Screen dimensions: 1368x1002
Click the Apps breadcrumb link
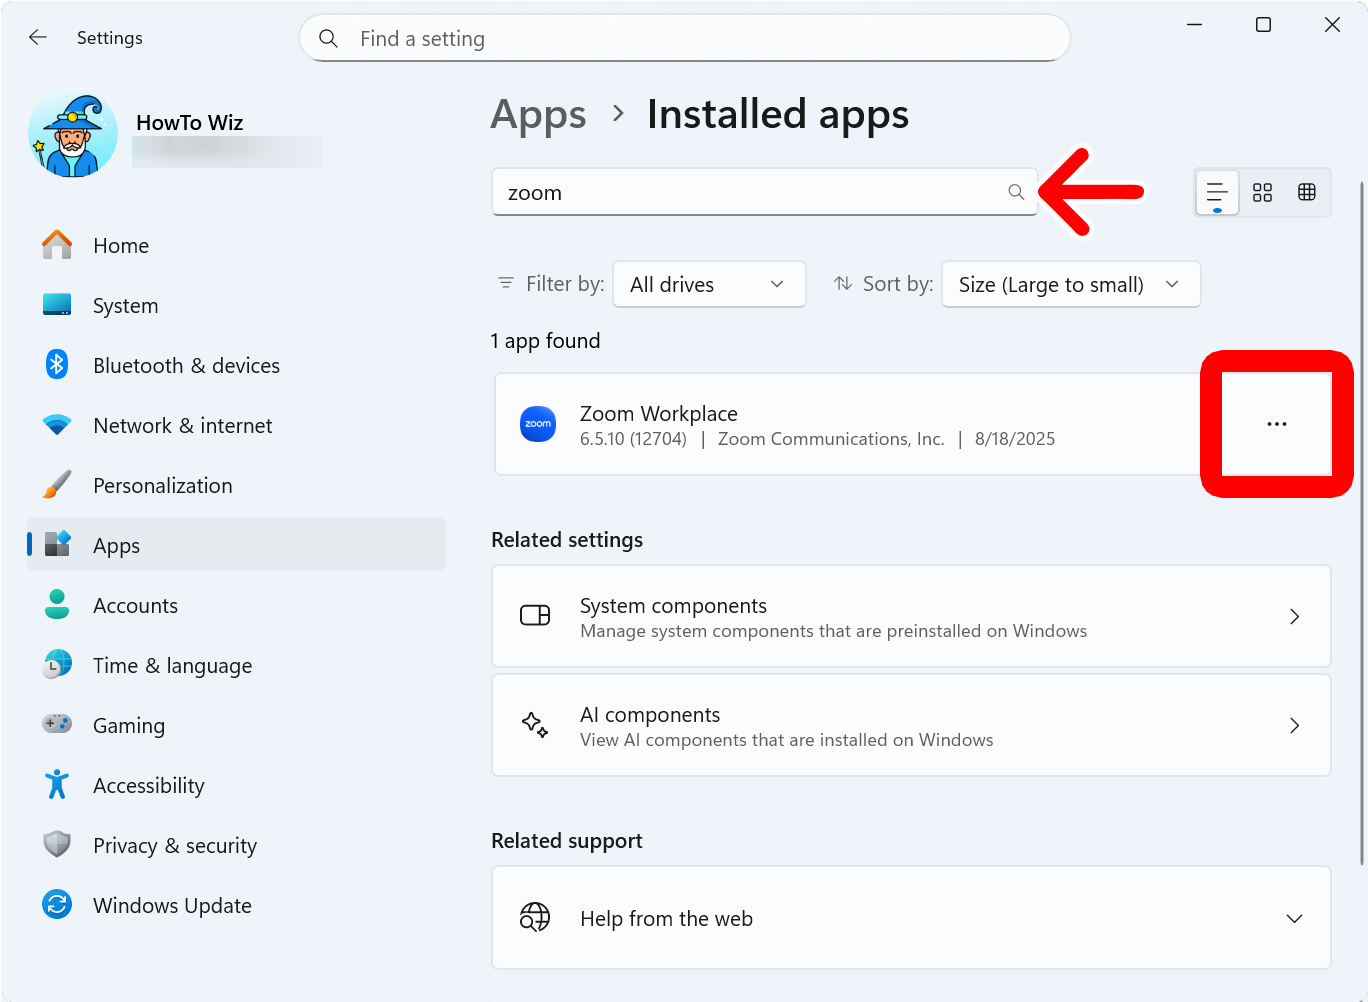point(538,114)
